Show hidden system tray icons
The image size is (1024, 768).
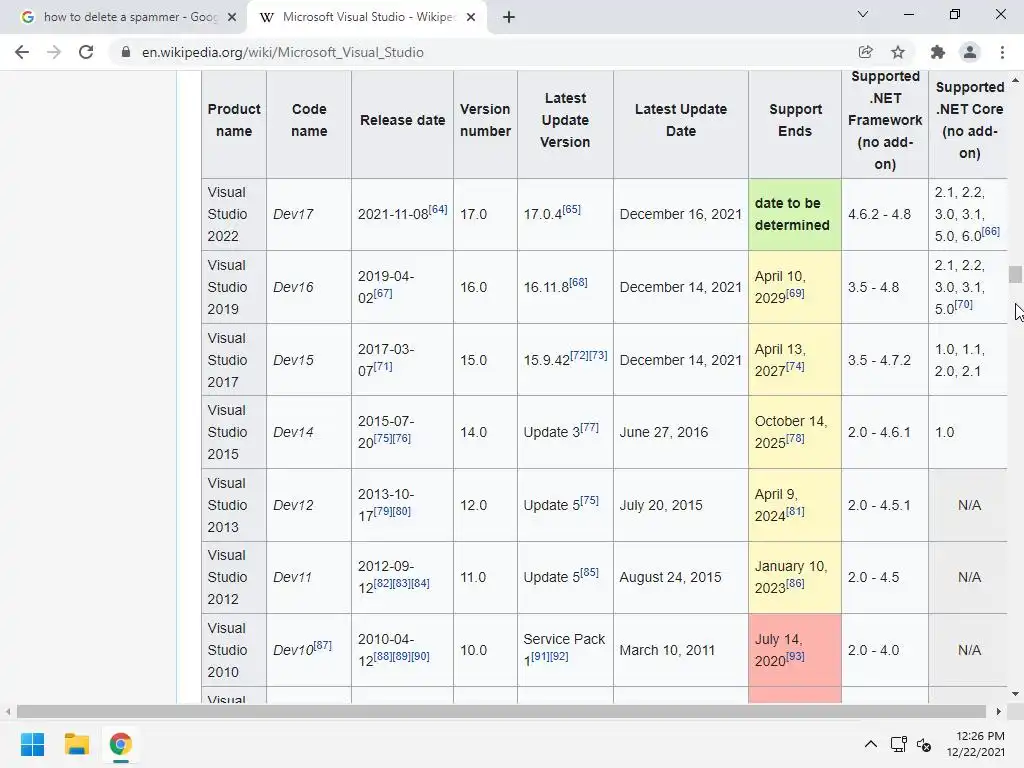(871, 744)
